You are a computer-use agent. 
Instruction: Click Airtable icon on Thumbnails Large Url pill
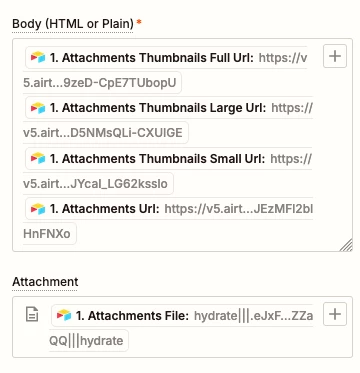point(38,108)
